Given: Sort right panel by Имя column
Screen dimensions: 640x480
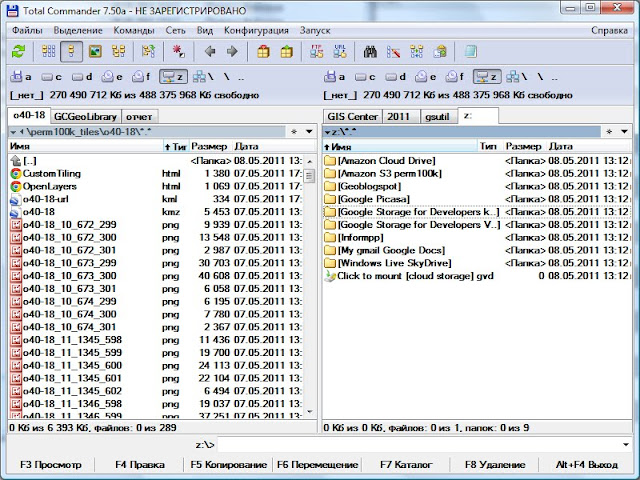Looking at the screenshot, I should pyautogui.click(x=399, y=146).
